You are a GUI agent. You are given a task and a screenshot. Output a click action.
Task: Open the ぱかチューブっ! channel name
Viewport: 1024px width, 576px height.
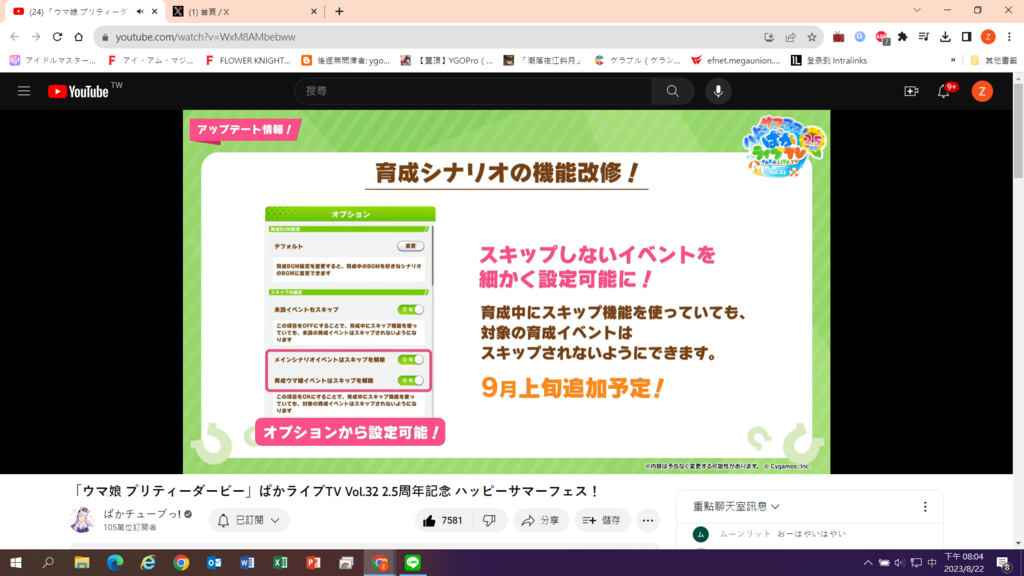tap(142, 514)
